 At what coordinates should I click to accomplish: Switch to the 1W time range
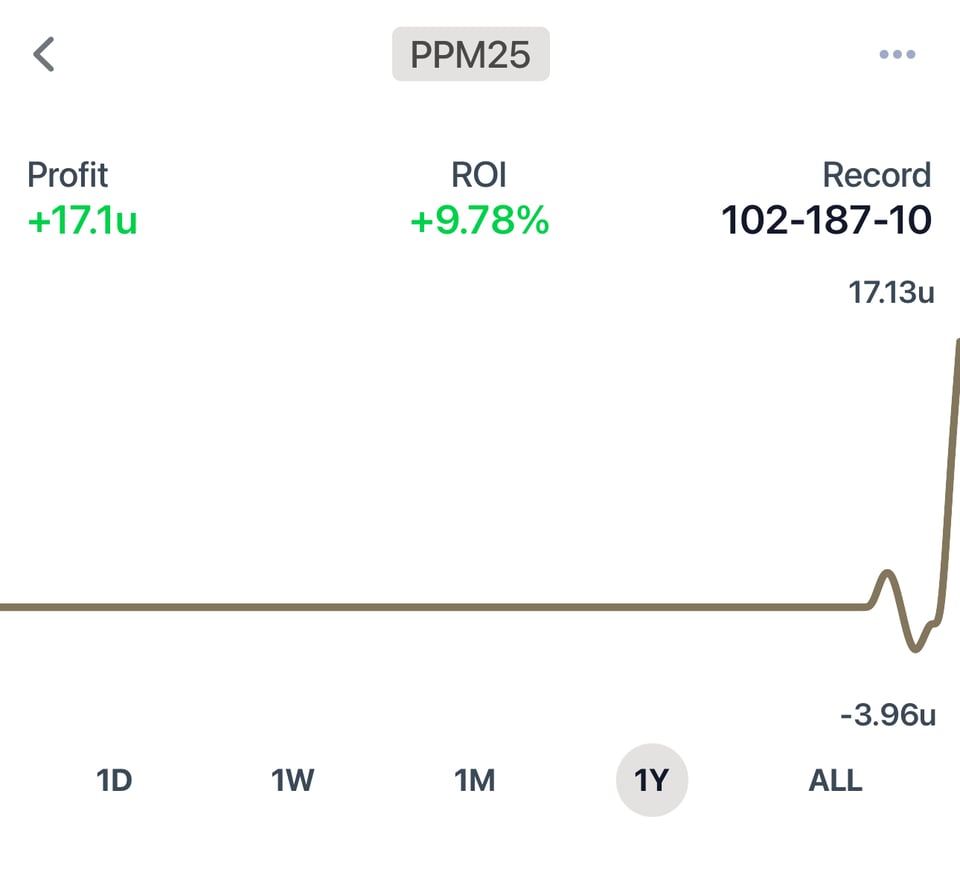point(293,780)
